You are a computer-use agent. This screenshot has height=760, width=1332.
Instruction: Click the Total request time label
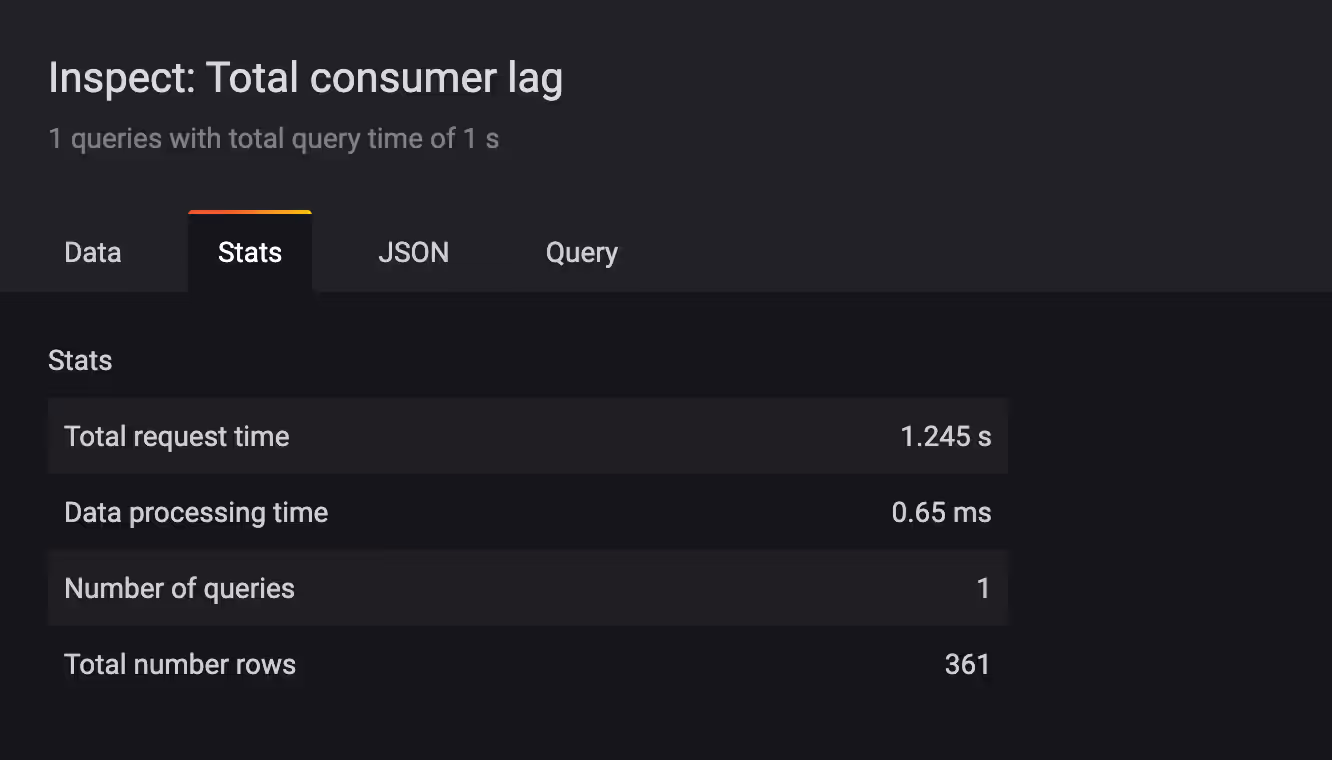176,436
